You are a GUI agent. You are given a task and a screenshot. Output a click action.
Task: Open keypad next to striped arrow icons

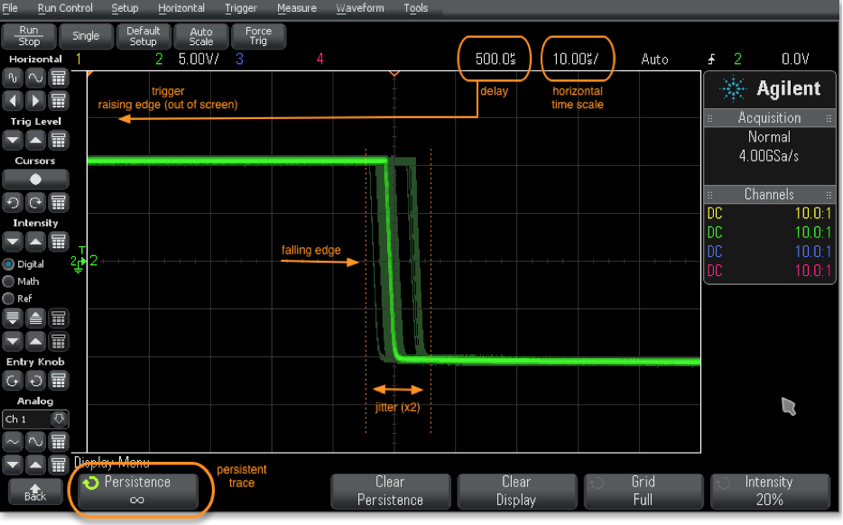coord(58,319)
